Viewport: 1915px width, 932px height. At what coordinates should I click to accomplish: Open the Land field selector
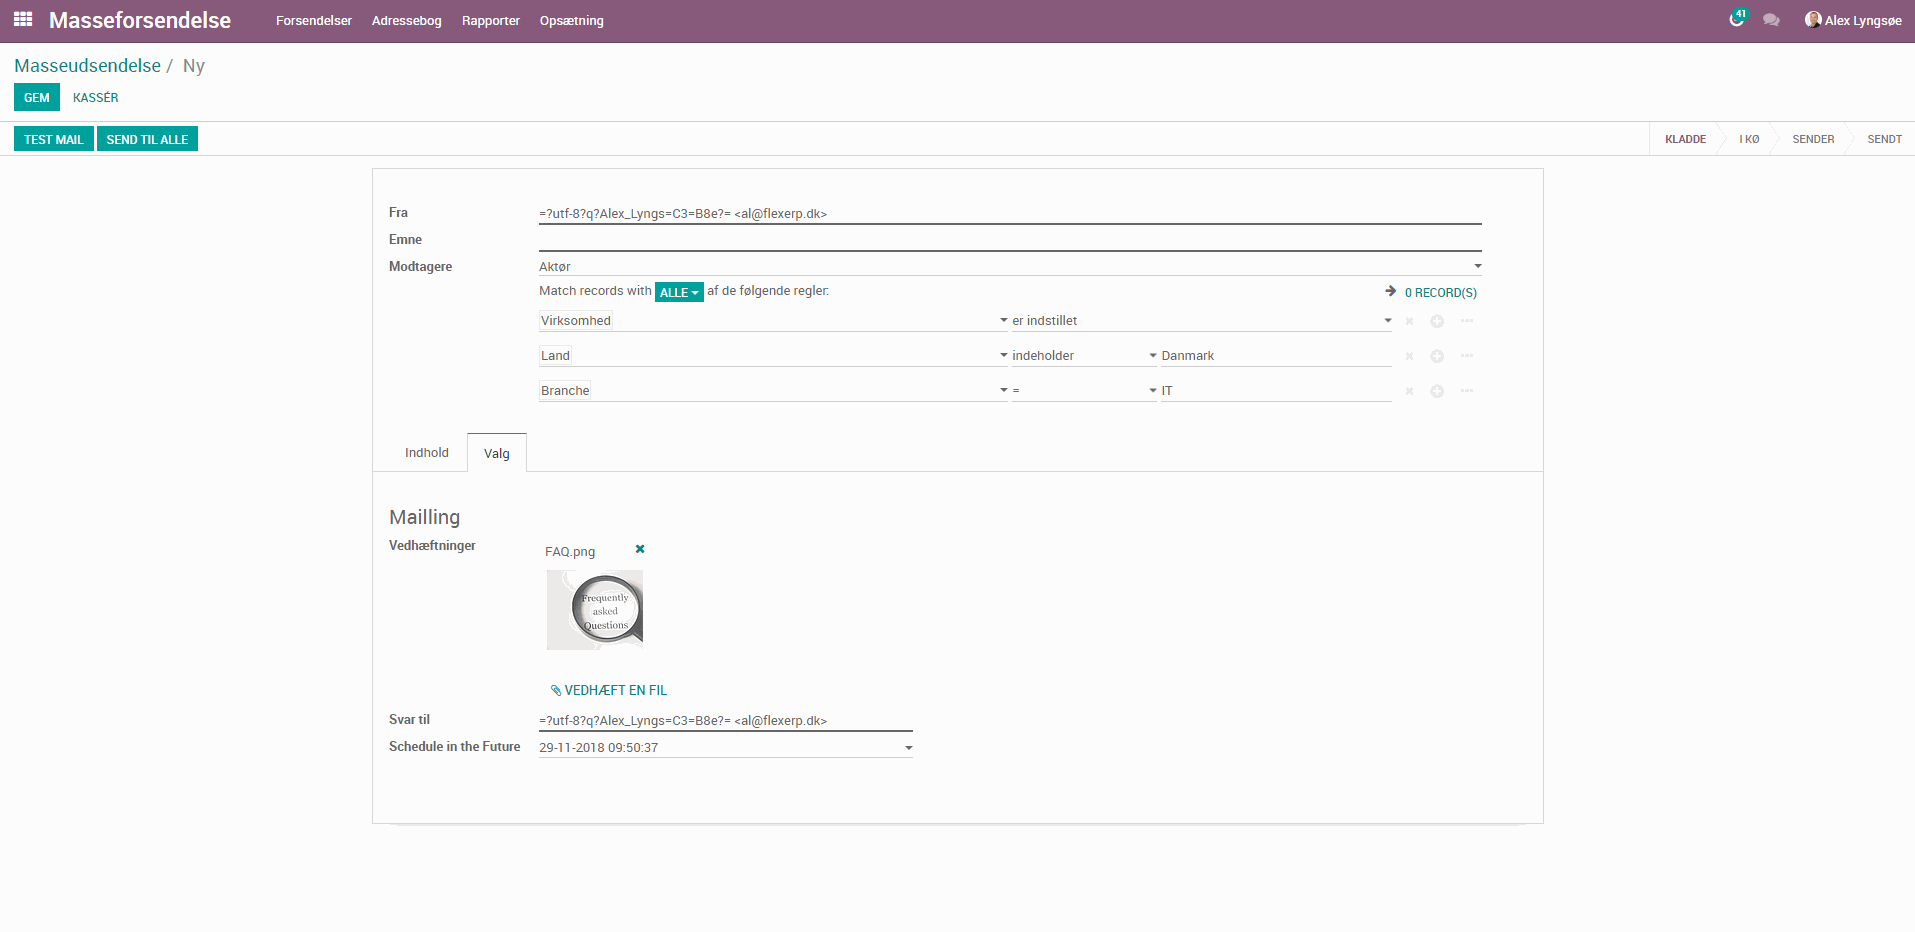(774, 356)
